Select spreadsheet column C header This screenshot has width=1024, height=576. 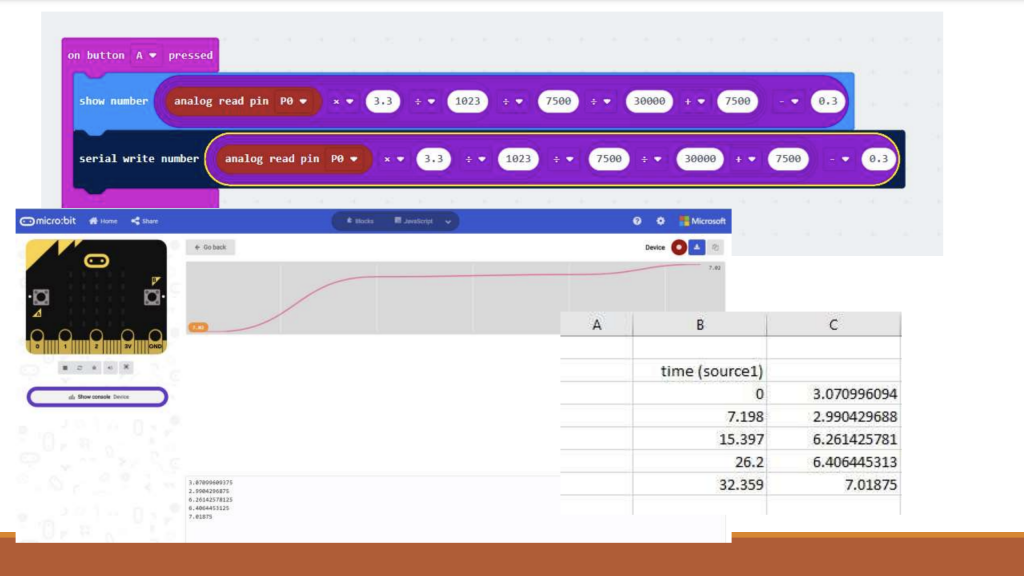coord(833,325)
